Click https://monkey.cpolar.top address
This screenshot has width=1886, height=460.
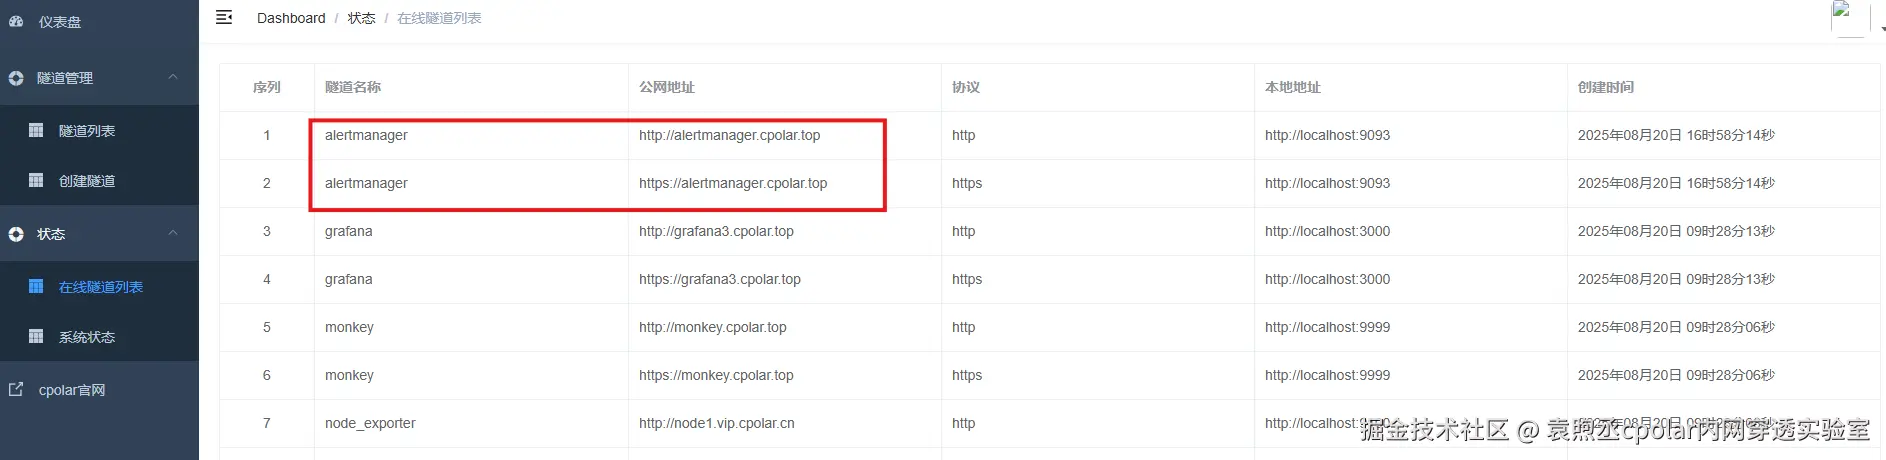[x=716, y=375]
